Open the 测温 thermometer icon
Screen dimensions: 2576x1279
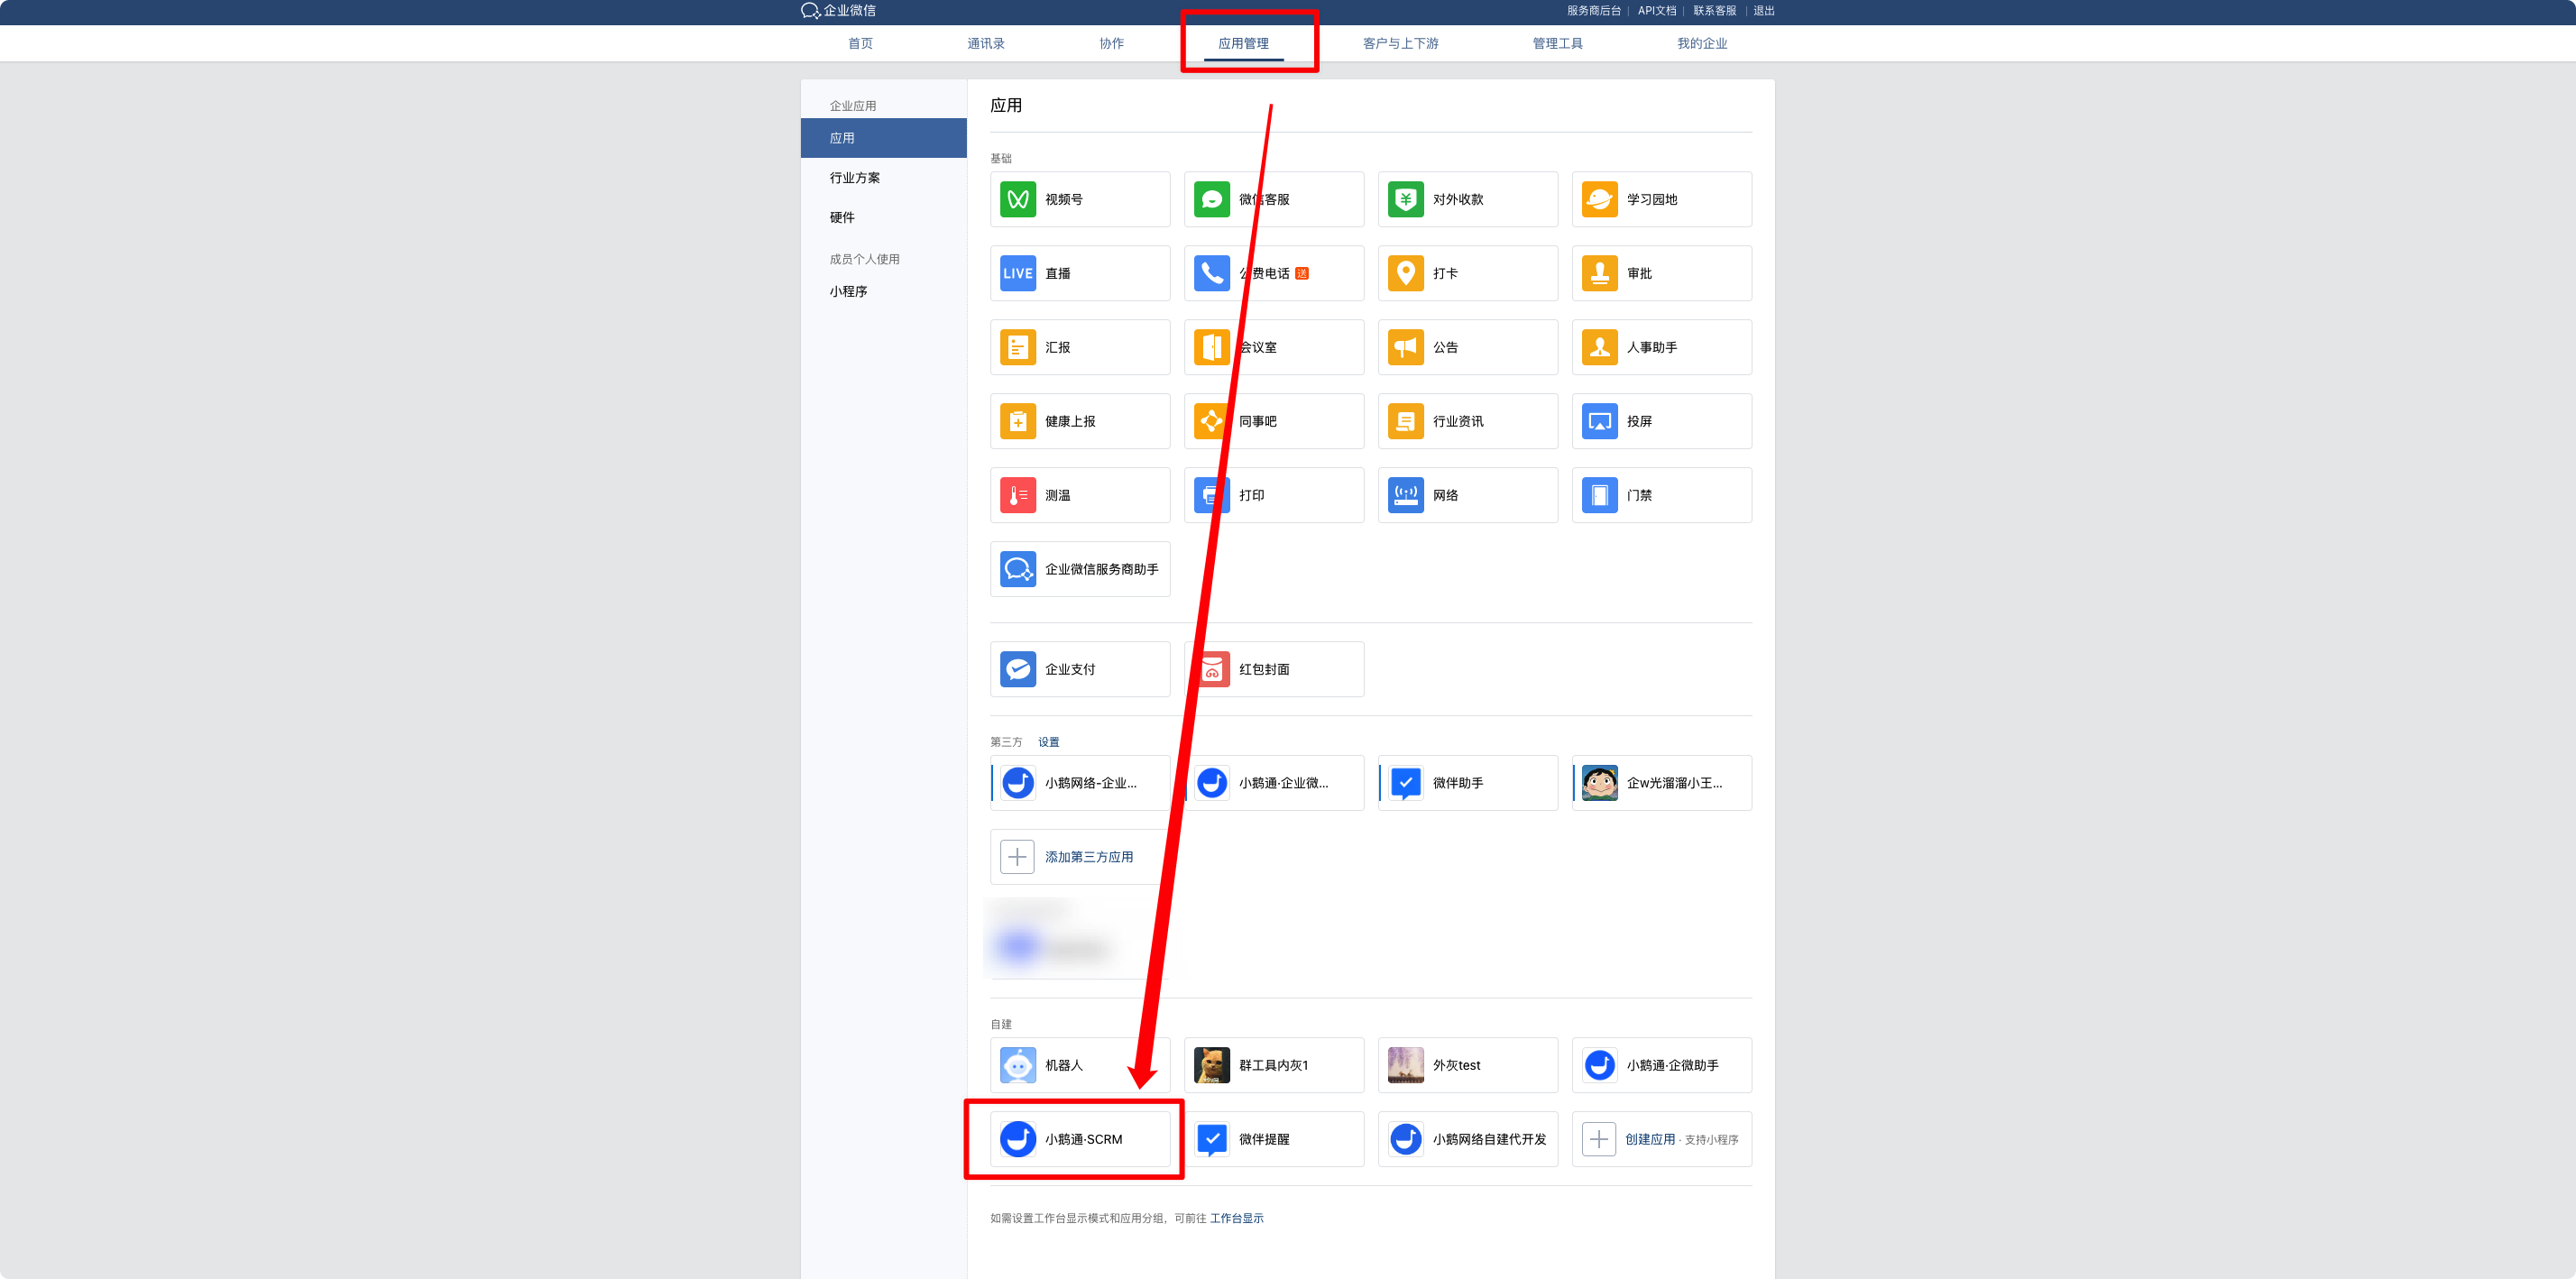coord(1018,495)
